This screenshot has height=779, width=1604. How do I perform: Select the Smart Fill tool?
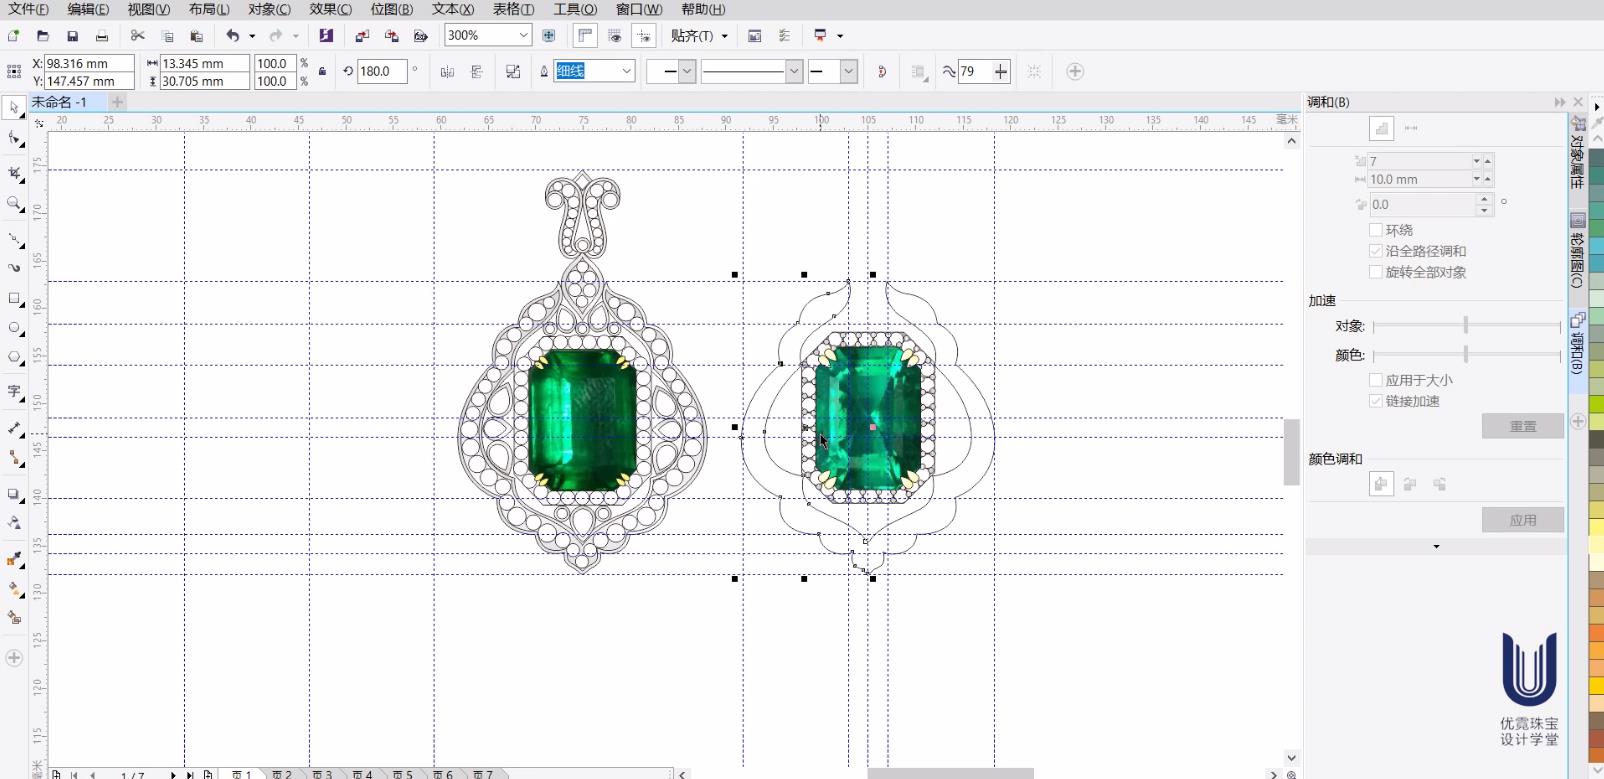[x=14, y=618]
